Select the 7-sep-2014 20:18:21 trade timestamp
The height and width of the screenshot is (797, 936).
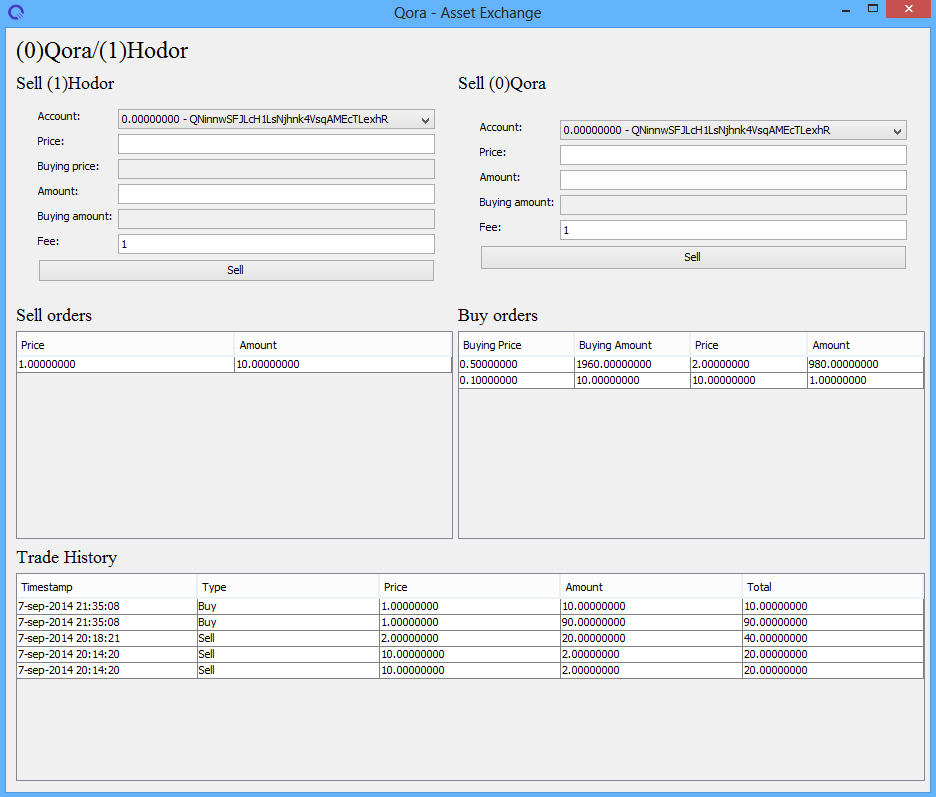[107, 638]
